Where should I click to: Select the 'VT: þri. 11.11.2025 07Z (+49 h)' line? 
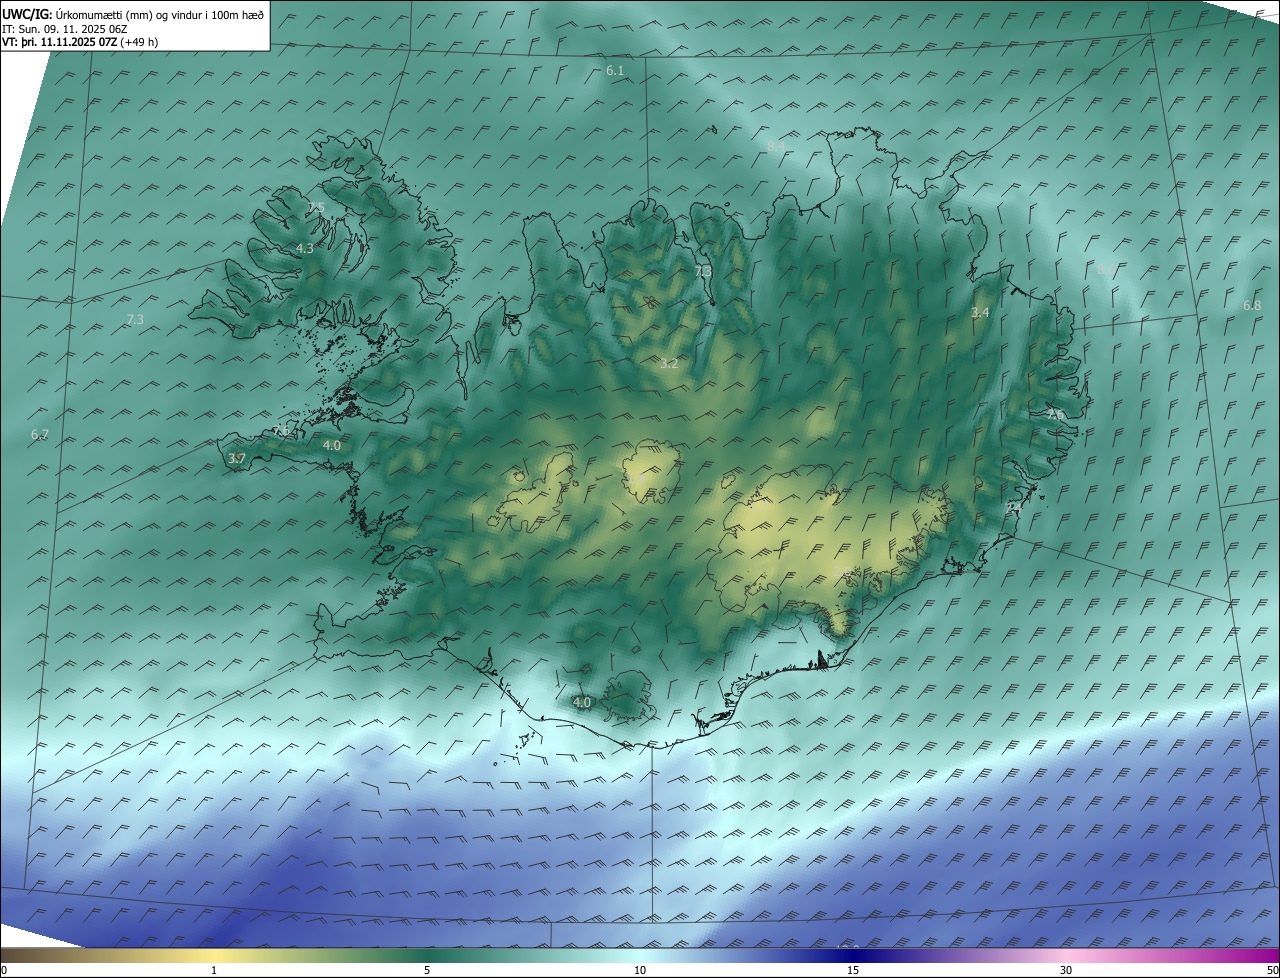80,42
